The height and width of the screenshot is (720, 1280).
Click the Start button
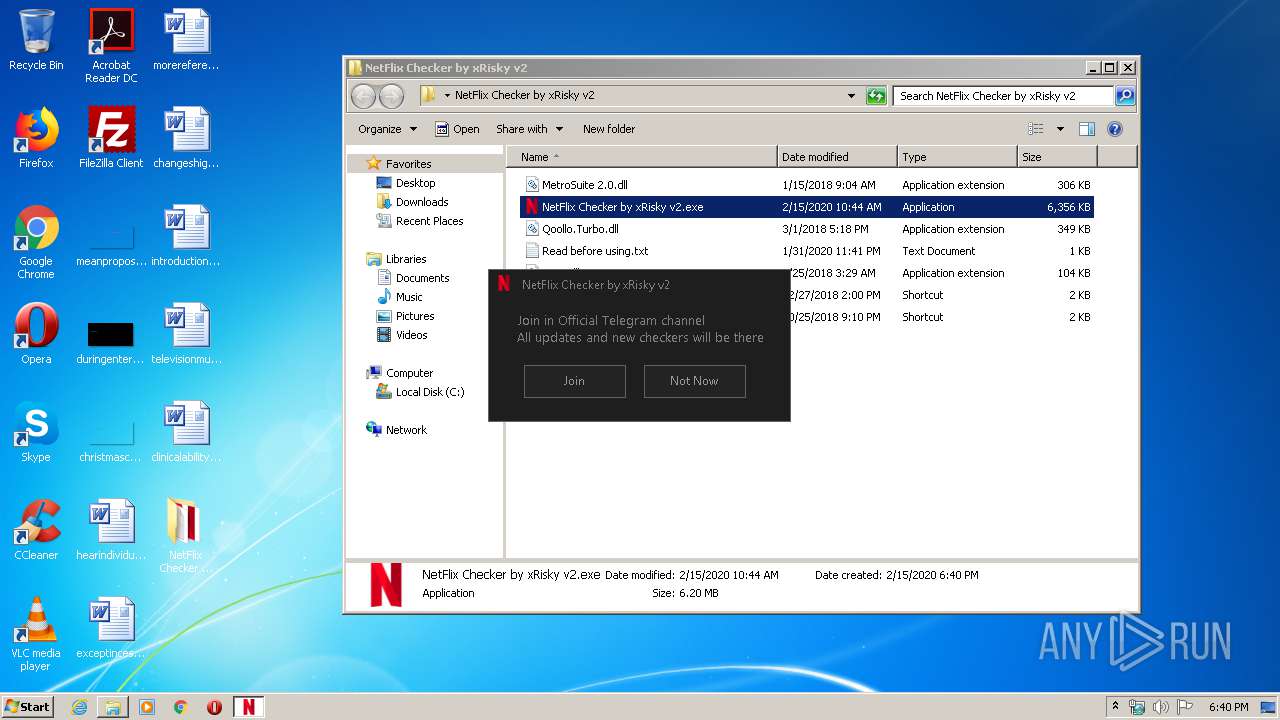coord(28,706)
